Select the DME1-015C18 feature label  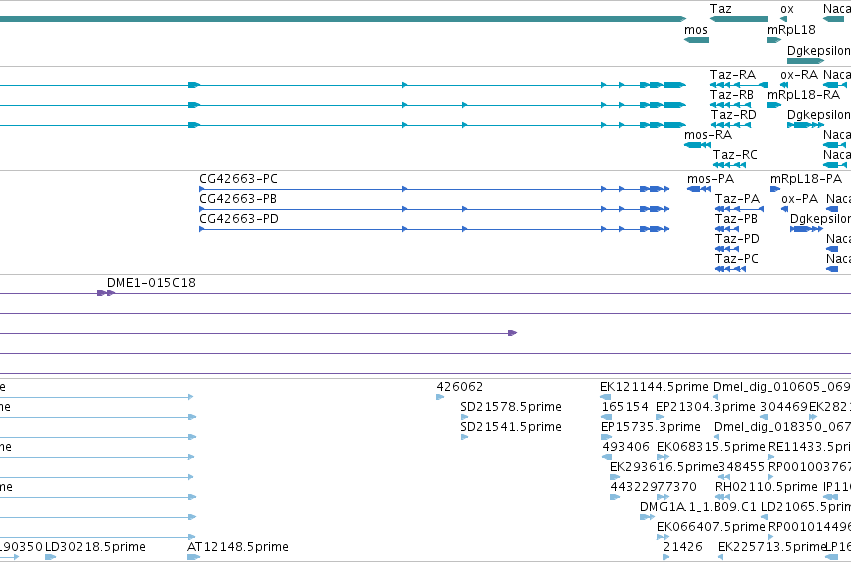151,283
